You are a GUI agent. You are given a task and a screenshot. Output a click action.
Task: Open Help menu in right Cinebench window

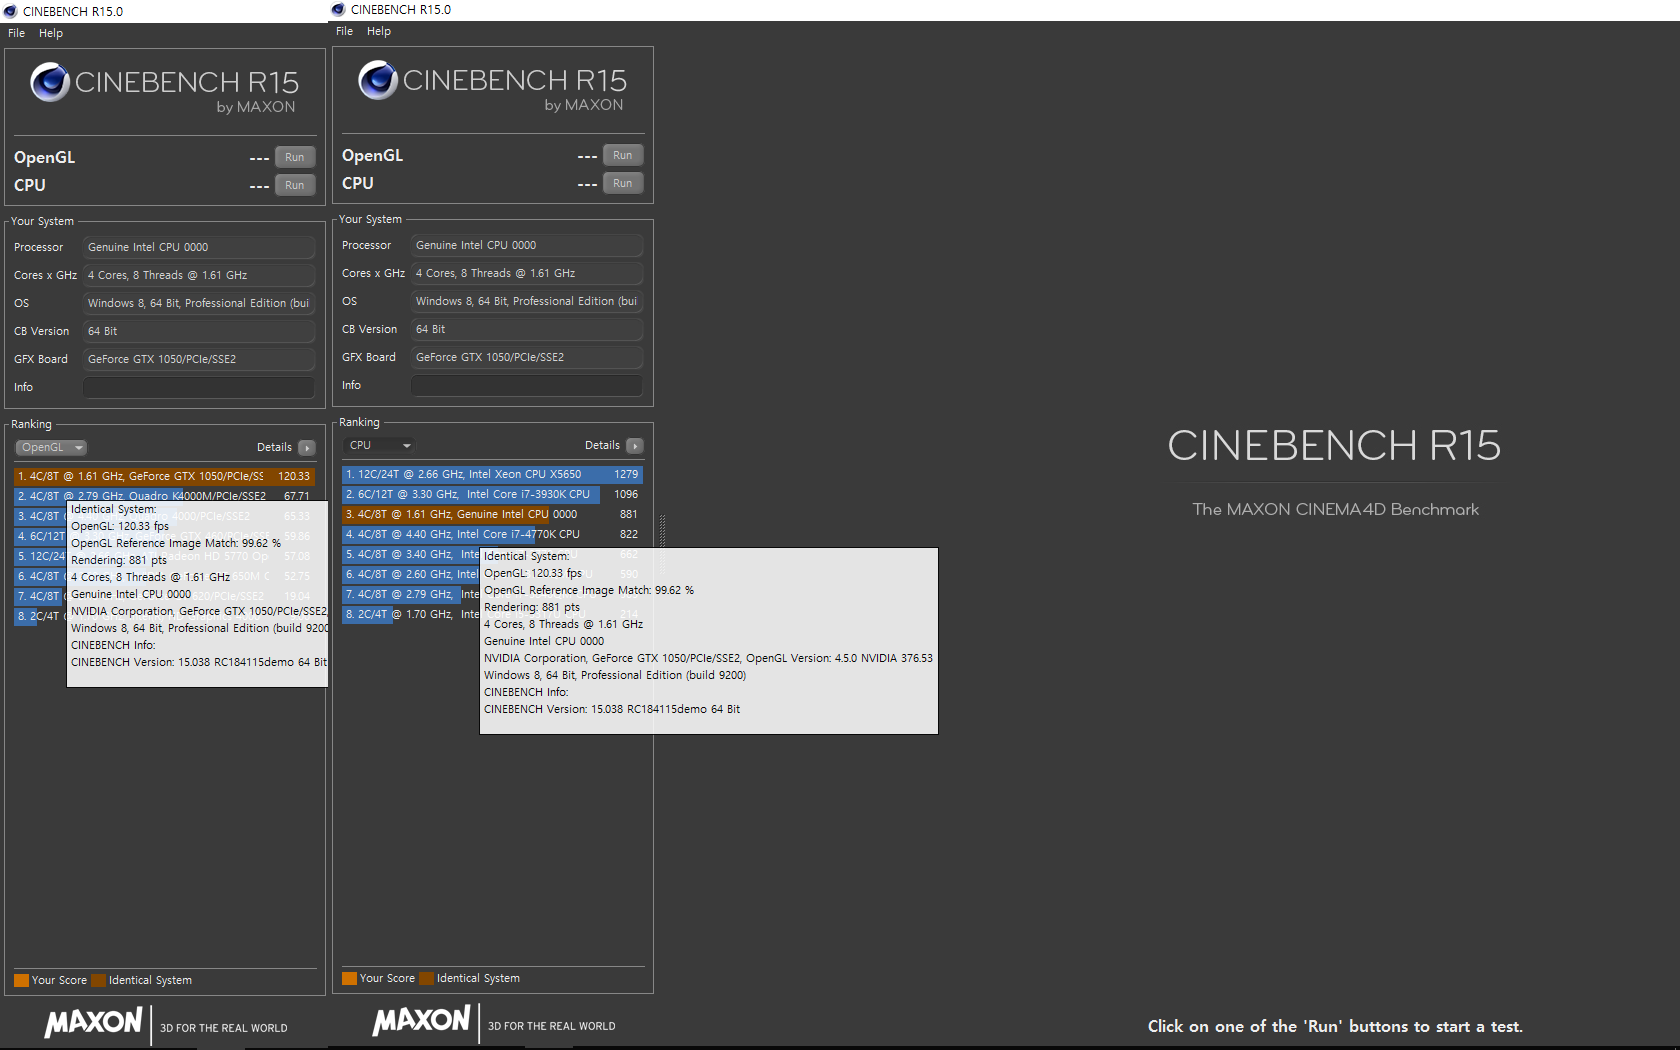[379, 31]
